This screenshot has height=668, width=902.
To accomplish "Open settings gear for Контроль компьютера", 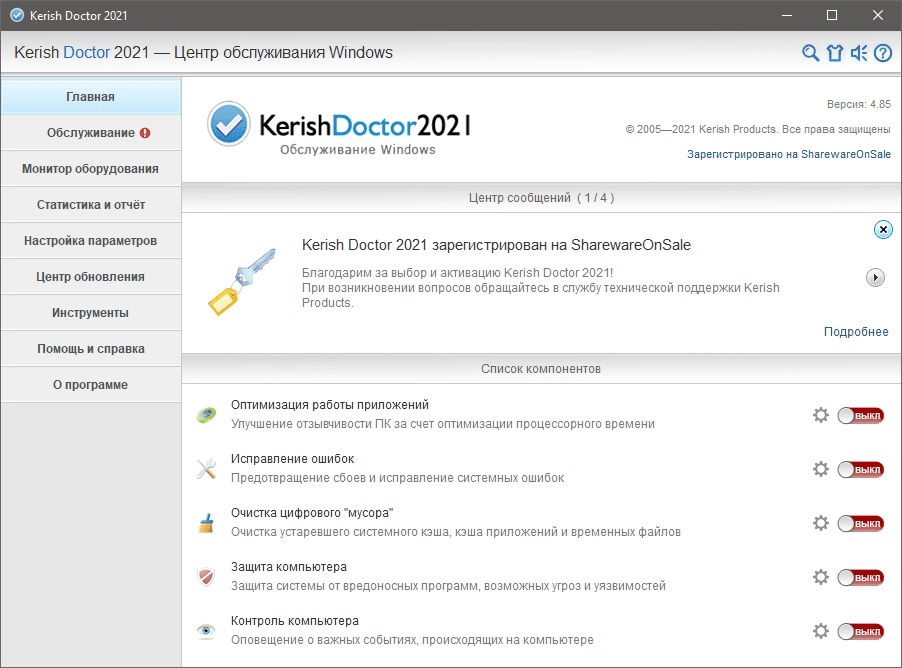I will click(x=821, y=631).
